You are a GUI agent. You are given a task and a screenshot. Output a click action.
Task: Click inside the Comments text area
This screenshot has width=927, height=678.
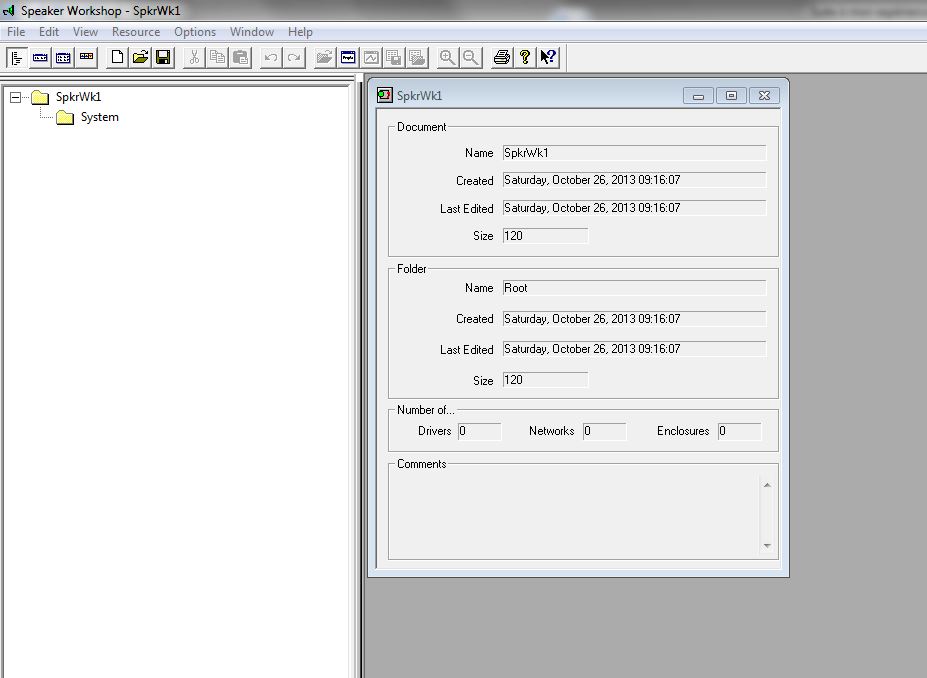[574, 515]
